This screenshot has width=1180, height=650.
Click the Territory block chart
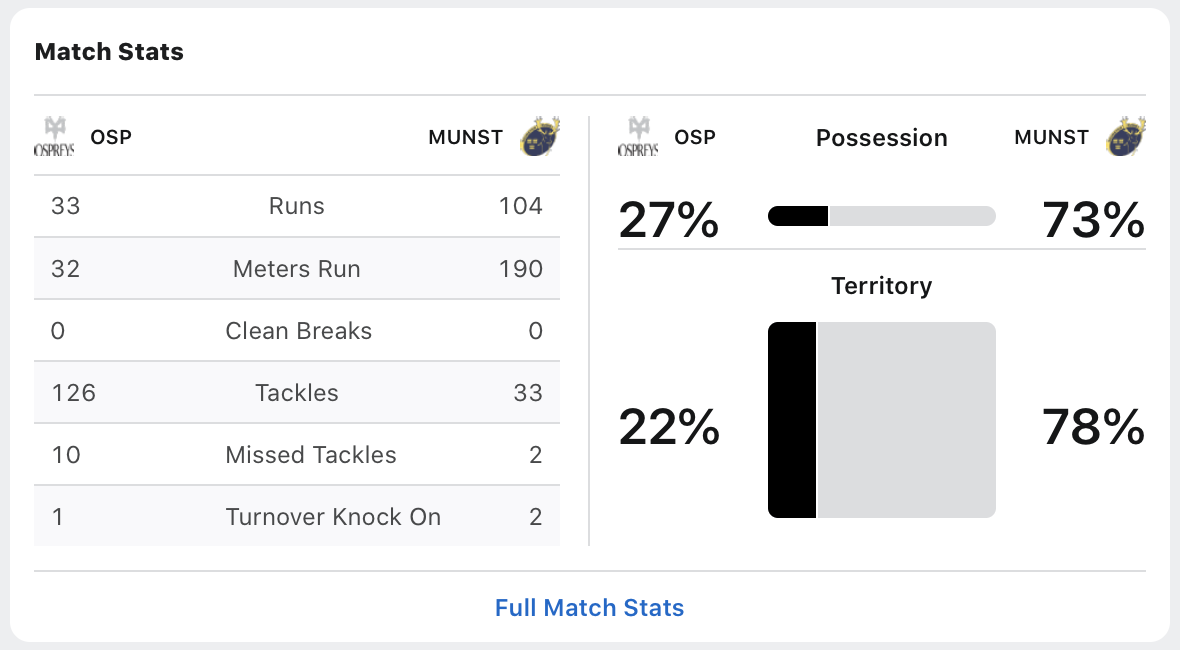click(881, 420)
